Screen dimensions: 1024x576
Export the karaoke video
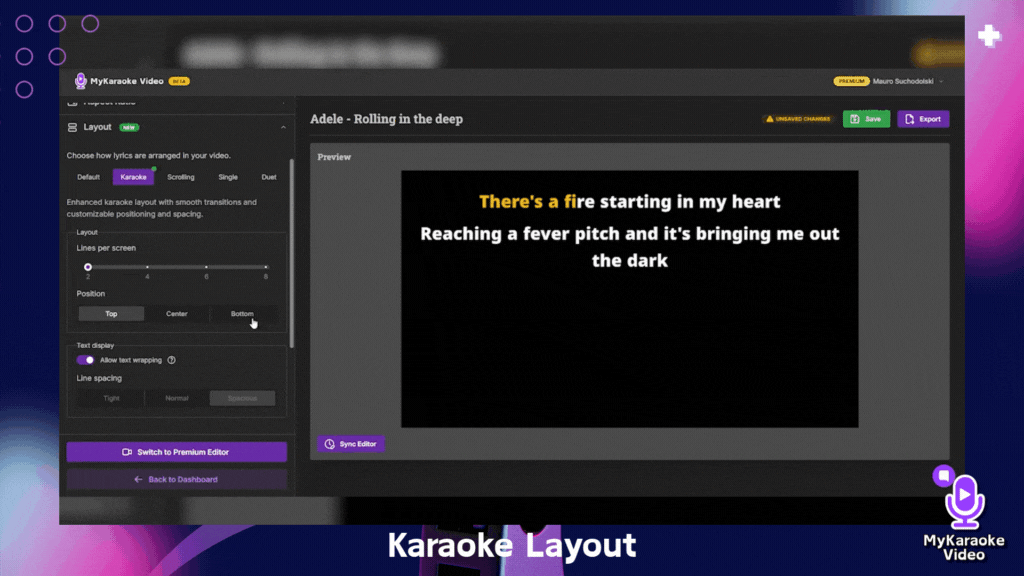pos(923,119)
